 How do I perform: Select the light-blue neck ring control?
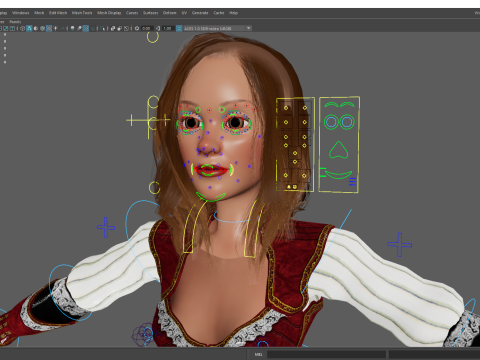pos(232,217)
